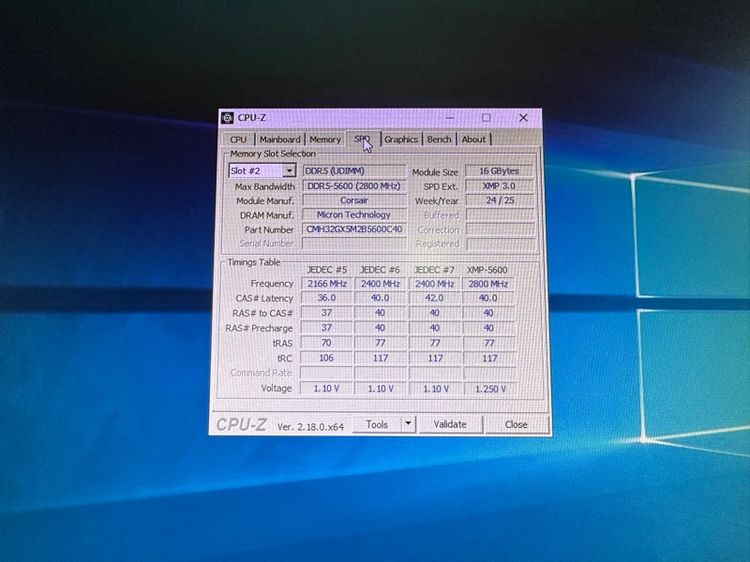Switch to the Bench tab
Image resolution: width=750 pixels, height=562 pixels.
click(x=439, y=139)
